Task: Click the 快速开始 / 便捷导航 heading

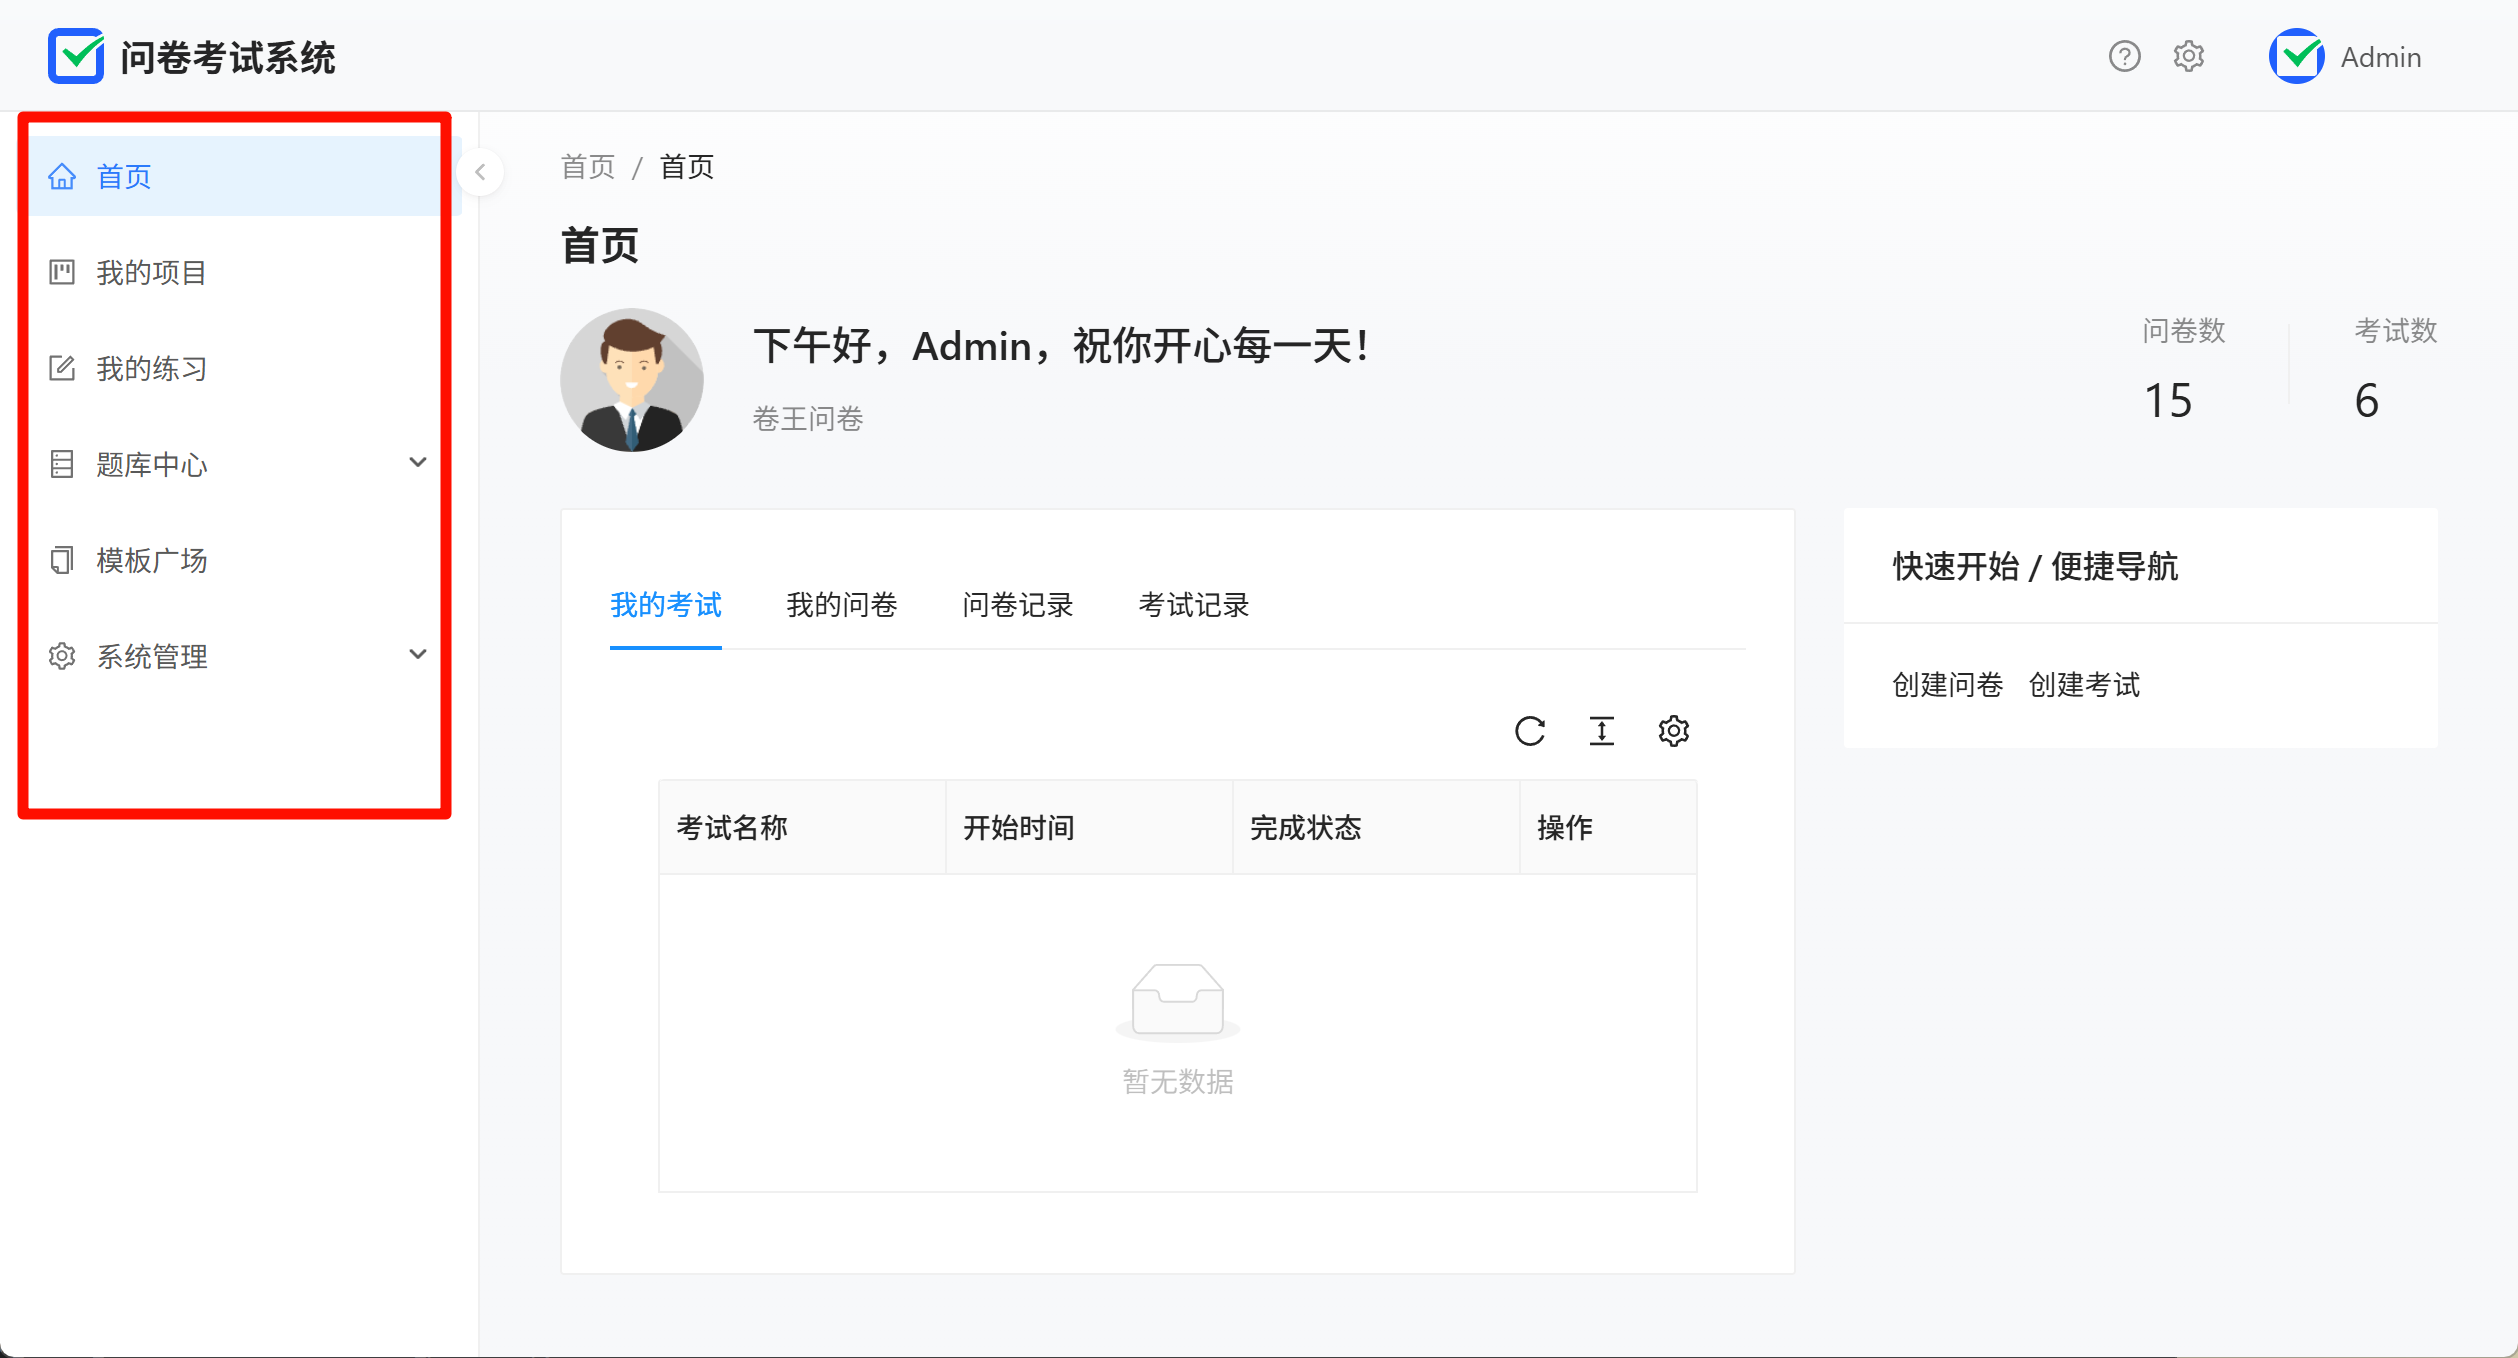Action: coord(2035,566)
